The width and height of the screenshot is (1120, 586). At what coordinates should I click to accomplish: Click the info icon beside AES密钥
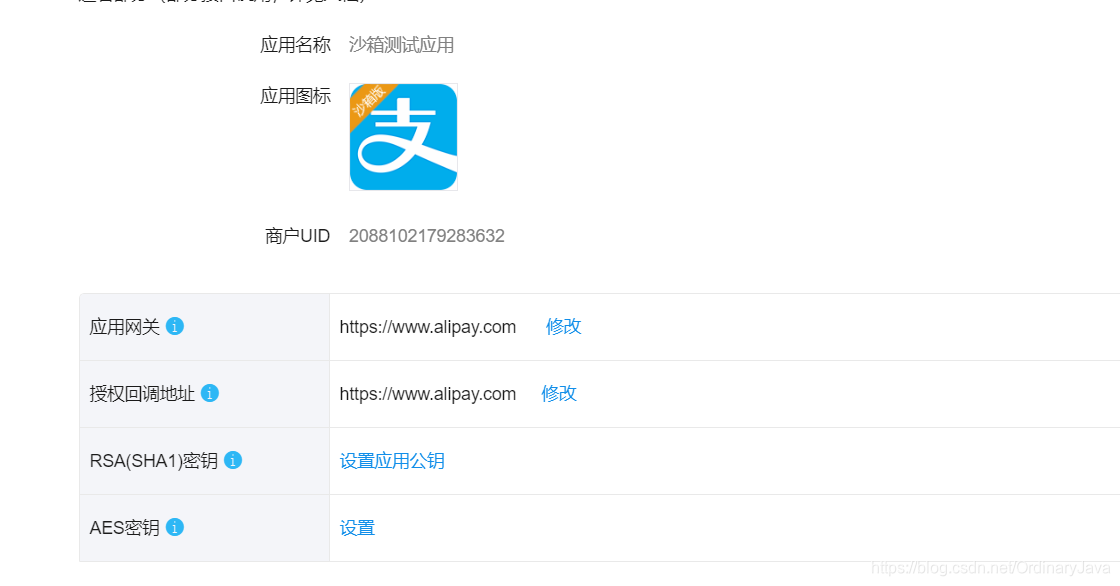(x=175, y=526)
